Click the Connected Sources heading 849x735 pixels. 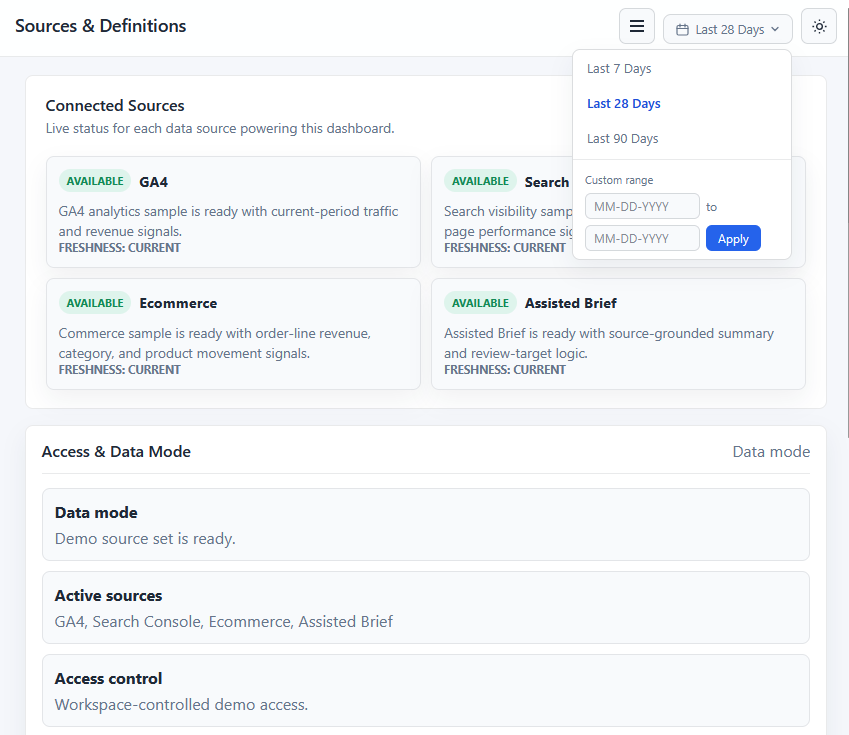pyautogui.click(x=115, y=106)
